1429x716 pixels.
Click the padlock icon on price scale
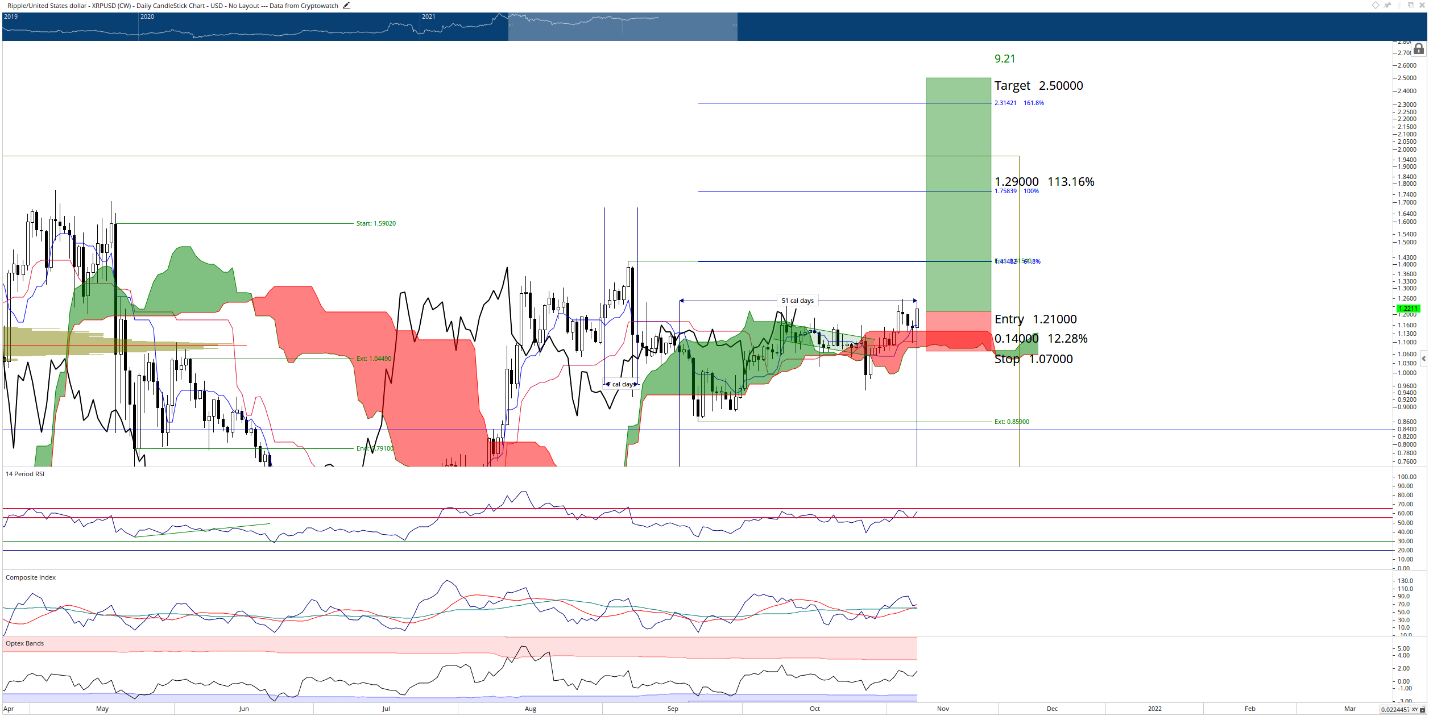coord(1419,48)
